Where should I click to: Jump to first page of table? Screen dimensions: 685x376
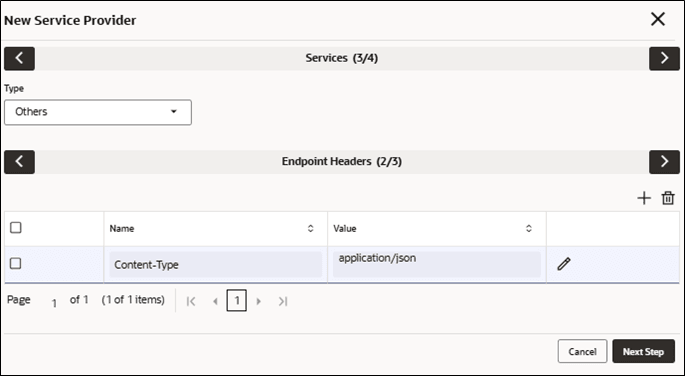pyautogui.click(x=191, y=301)
